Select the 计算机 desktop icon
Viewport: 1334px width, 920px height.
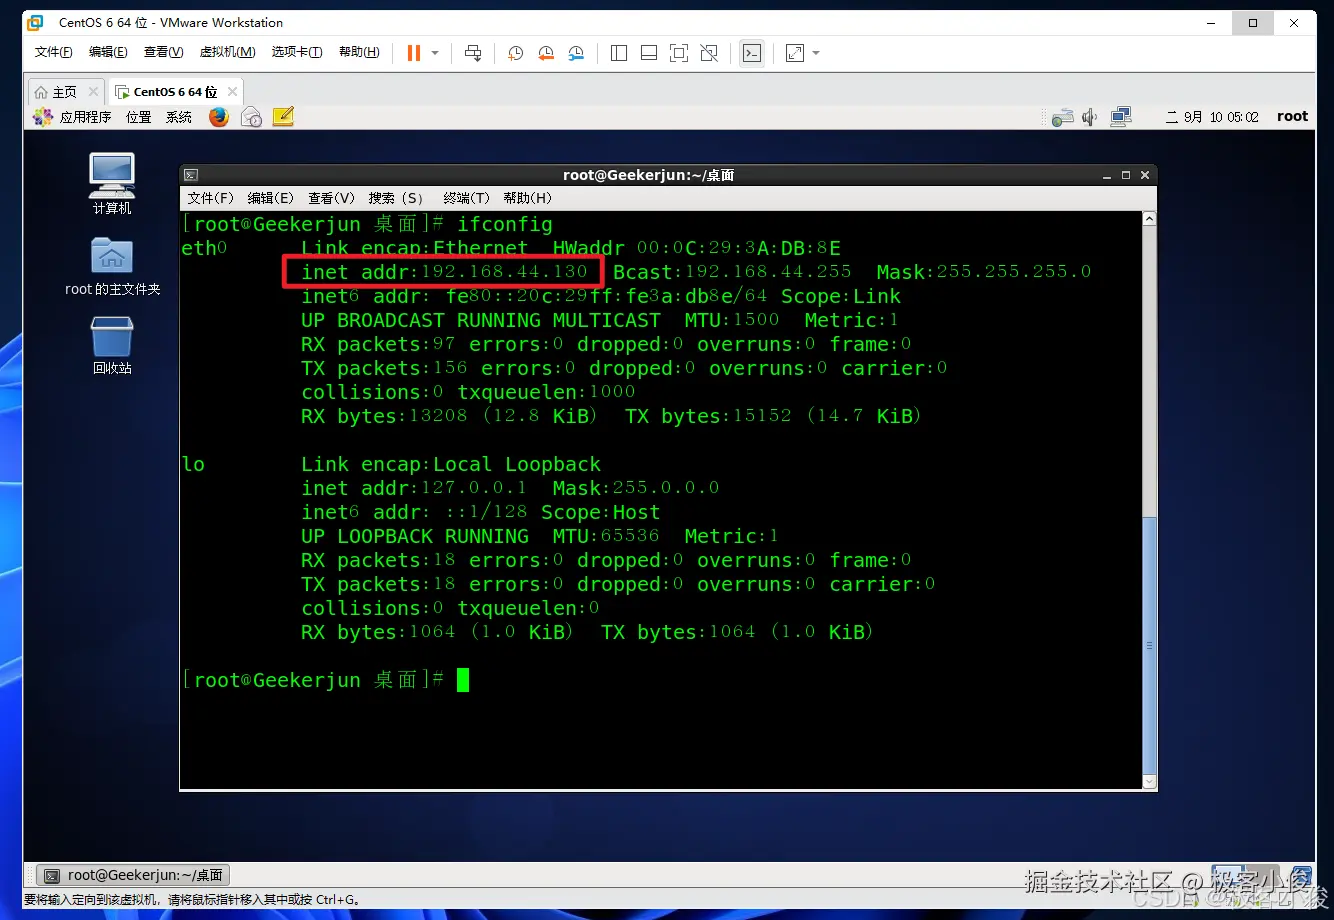point(112,184)
